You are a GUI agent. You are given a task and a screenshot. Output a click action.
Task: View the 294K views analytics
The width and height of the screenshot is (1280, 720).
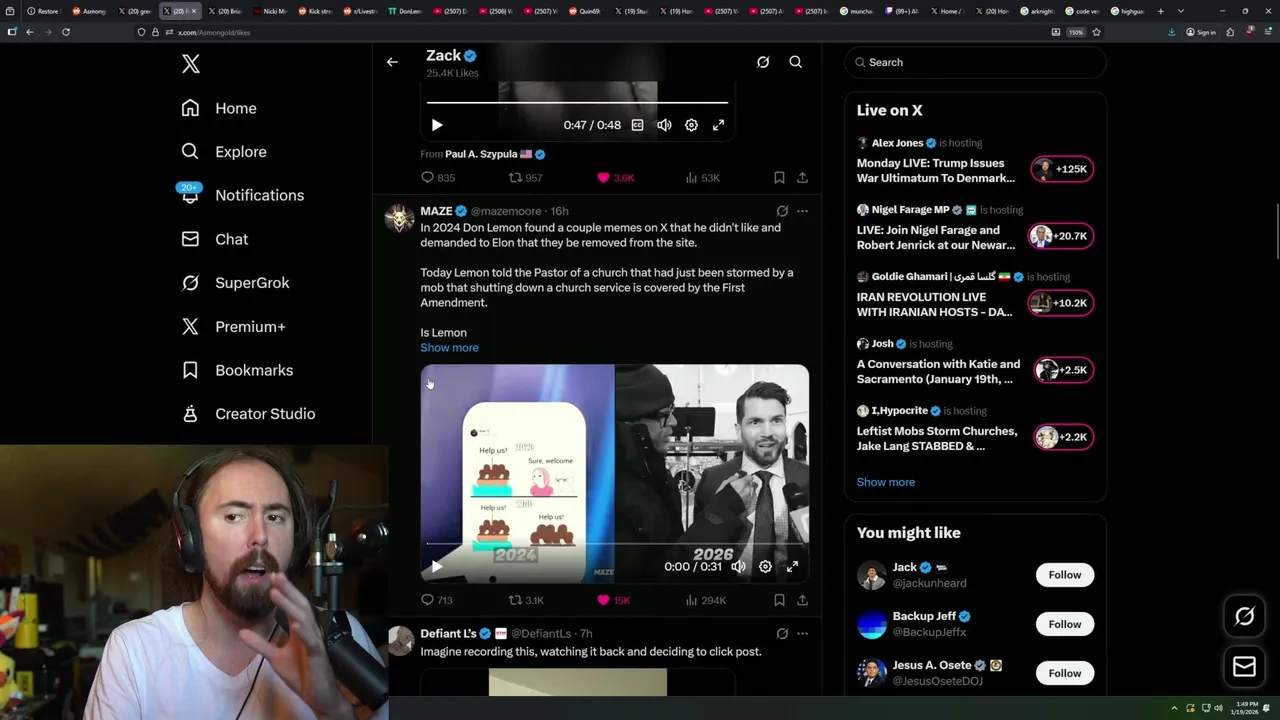coord(705,600)
